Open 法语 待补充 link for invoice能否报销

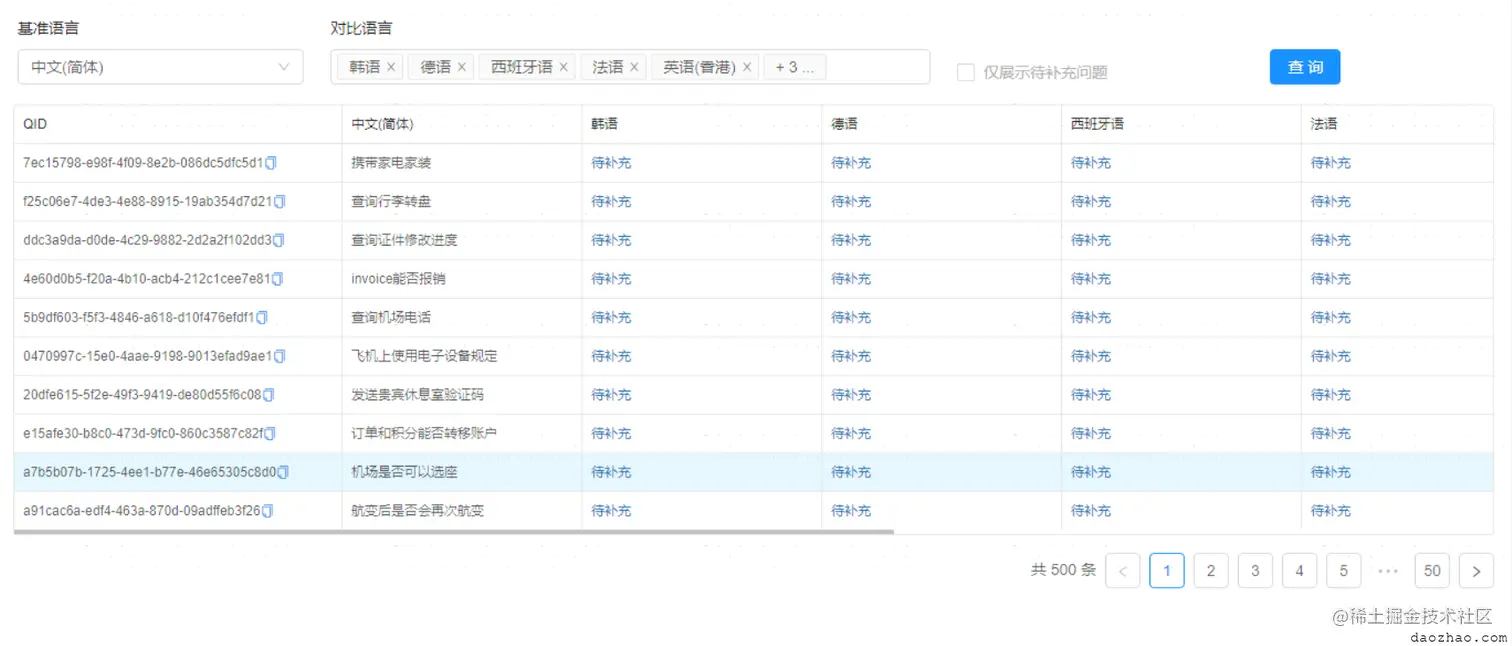[1331, 279]
